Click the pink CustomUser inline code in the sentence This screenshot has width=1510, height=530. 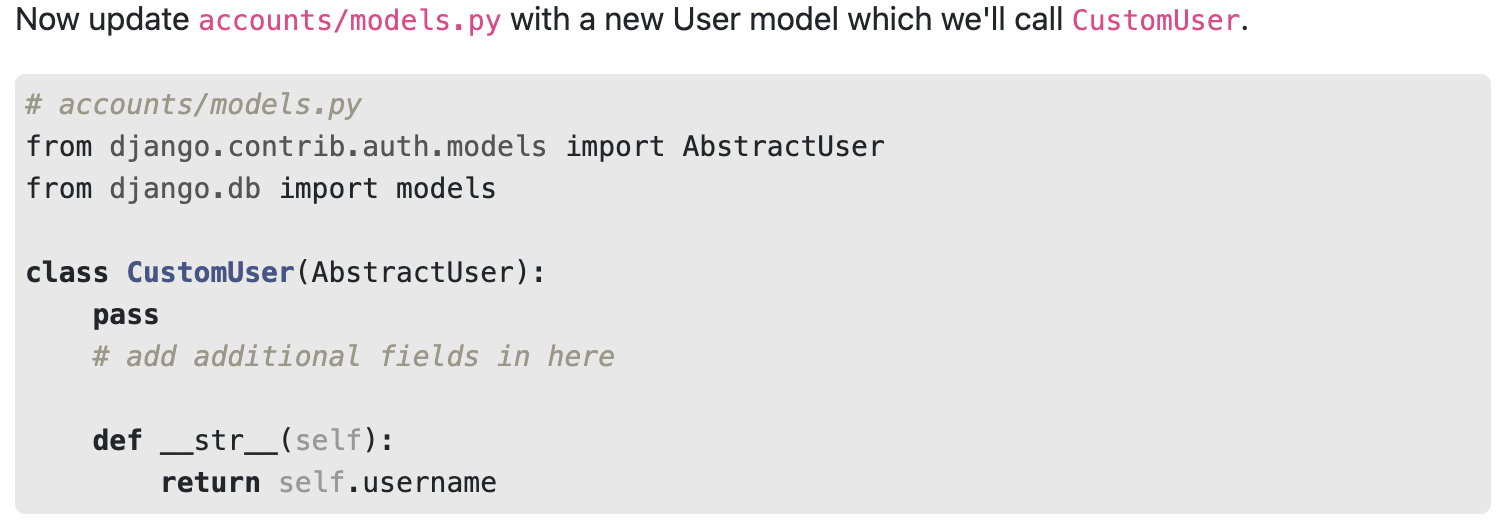[x=1155, y=20]
